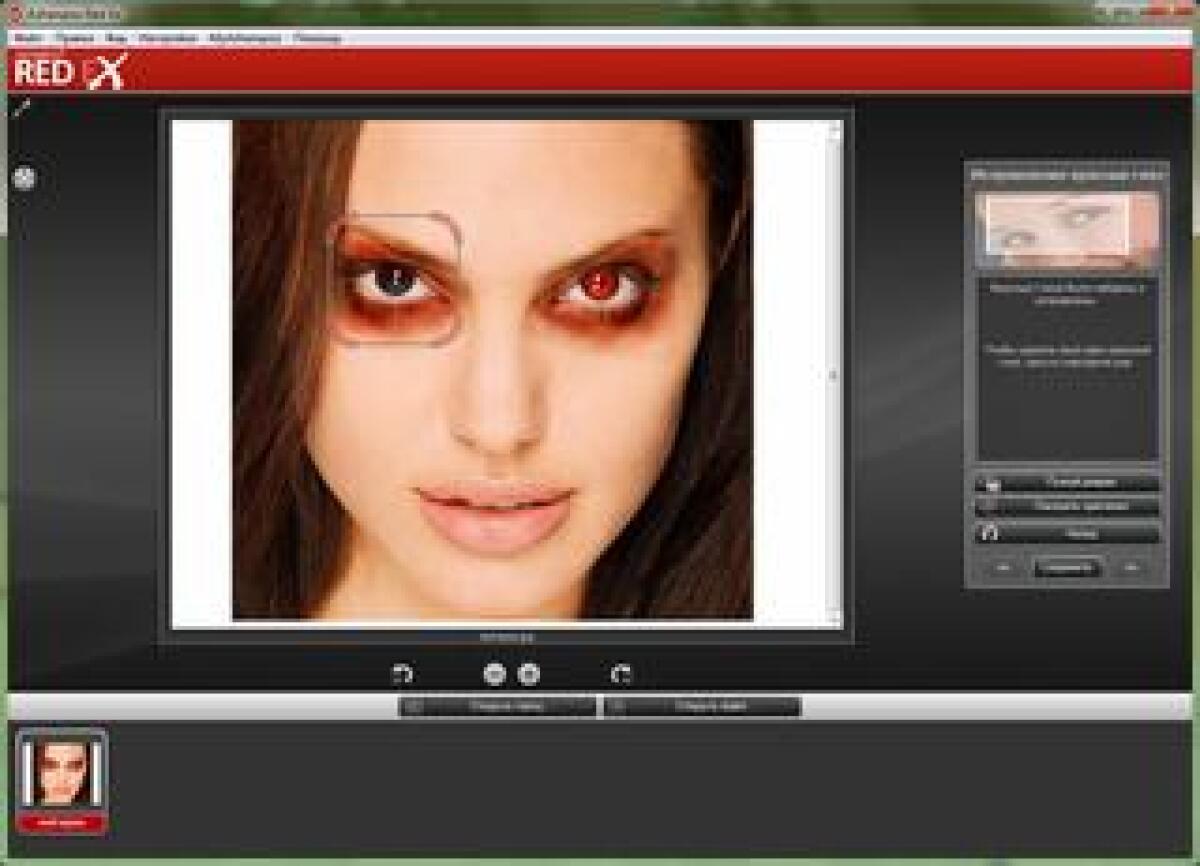Click the vertical scrollbar beside the photo canvas

pyautogui.click(x=834, y=375)
